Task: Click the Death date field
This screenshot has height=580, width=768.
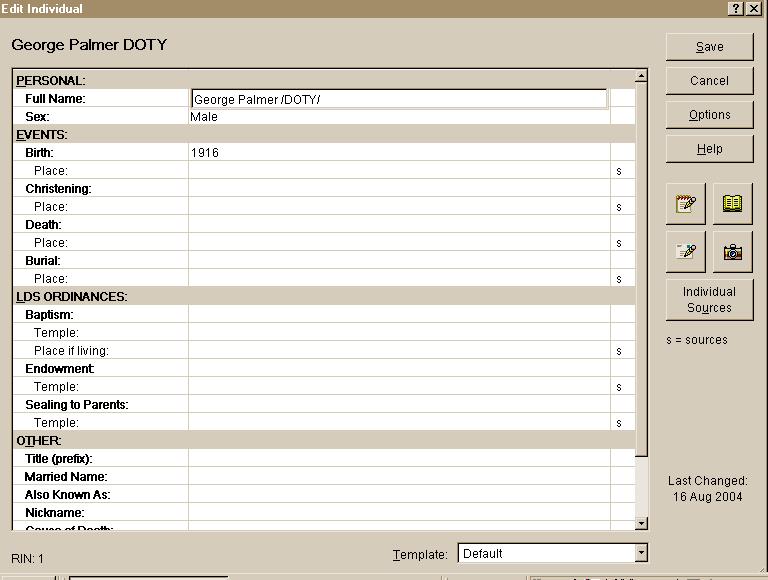Action: pos(399,224)
